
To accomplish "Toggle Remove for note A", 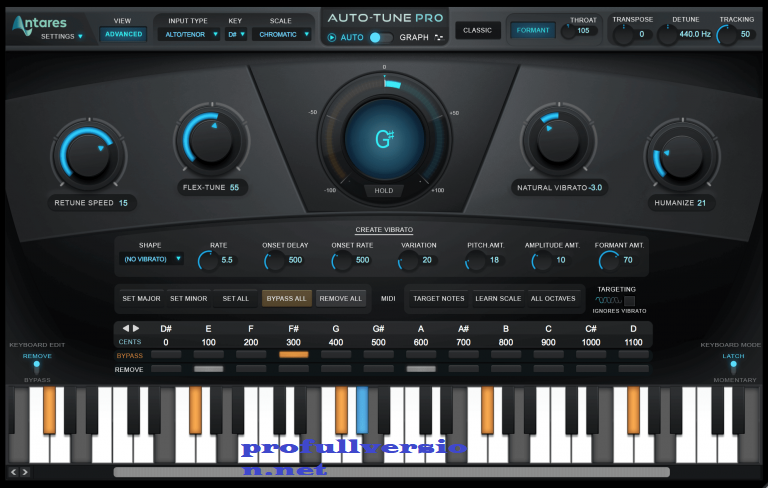I will (x=421, y=369).
